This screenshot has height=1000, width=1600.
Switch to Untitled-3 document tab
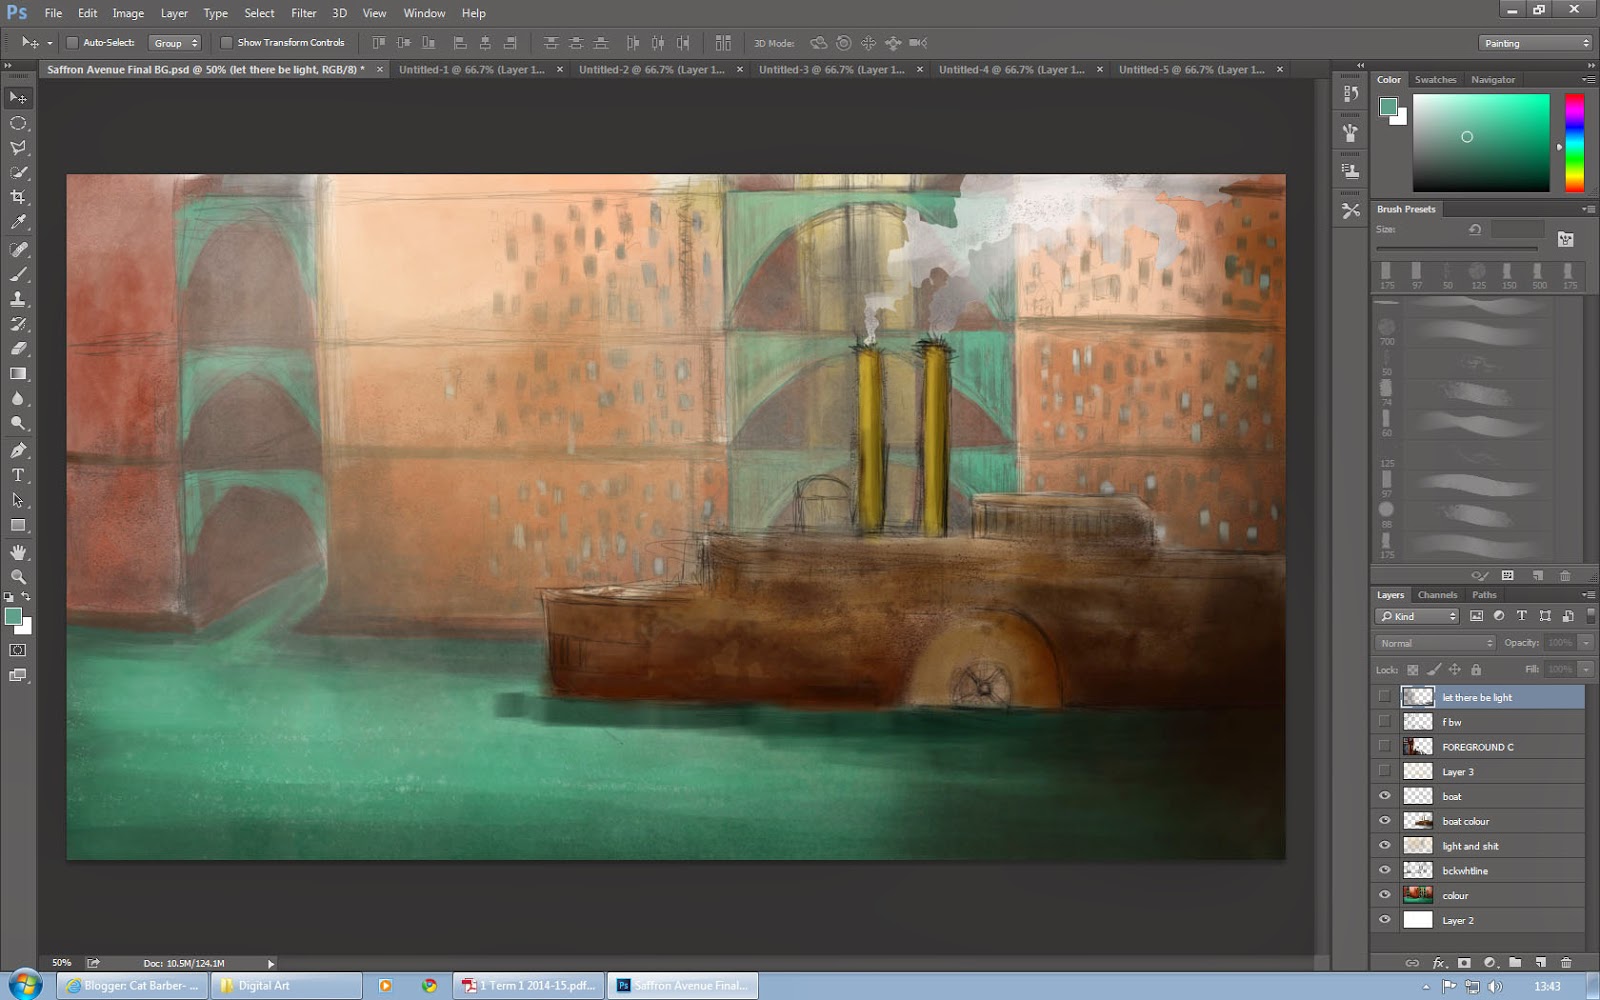830,70
